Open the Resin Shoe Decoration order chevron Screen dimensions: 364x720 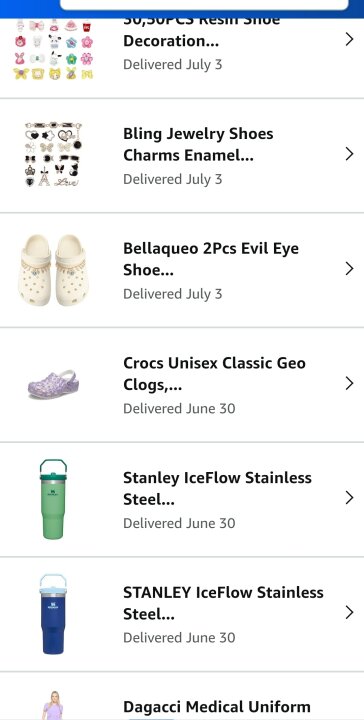coord(349,39)
